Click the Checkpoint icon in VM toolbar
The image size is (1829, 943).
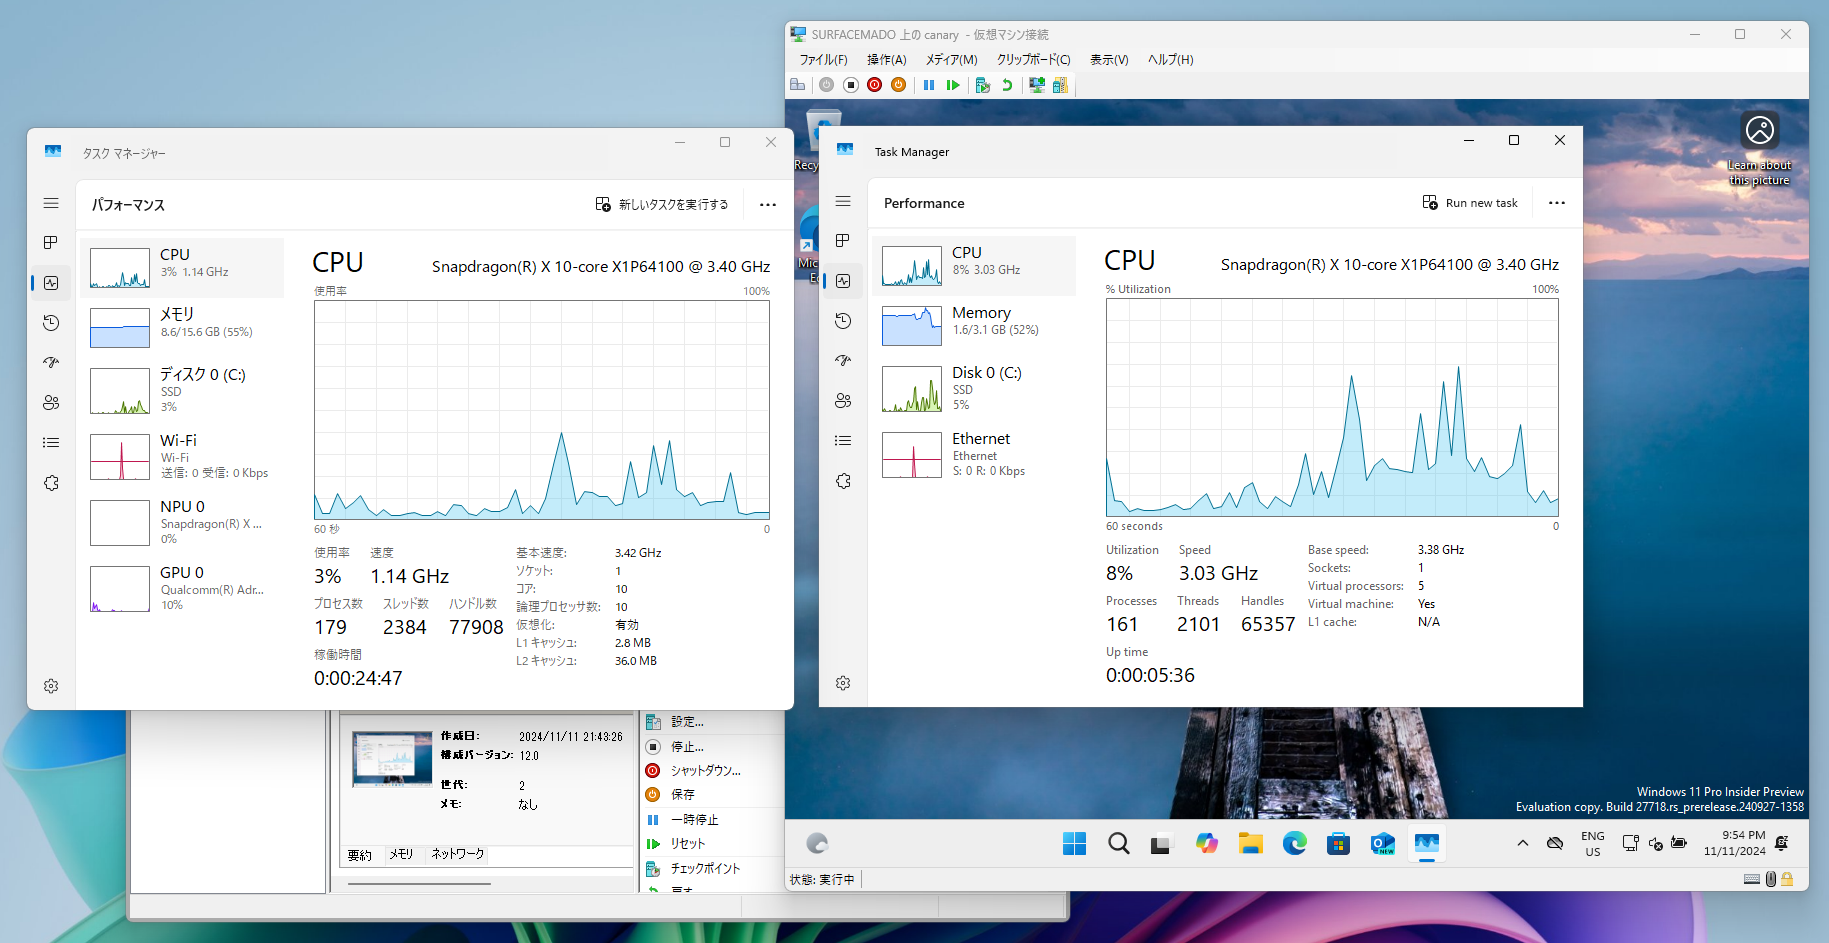coord(983,85)
